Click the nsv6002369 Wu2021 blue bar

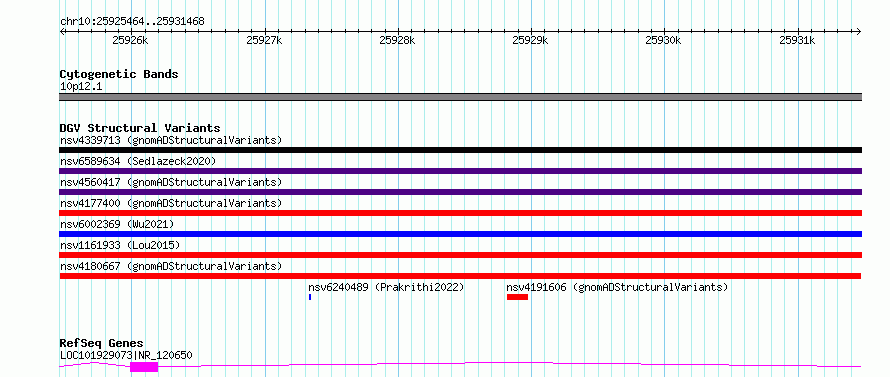[460, 234]
